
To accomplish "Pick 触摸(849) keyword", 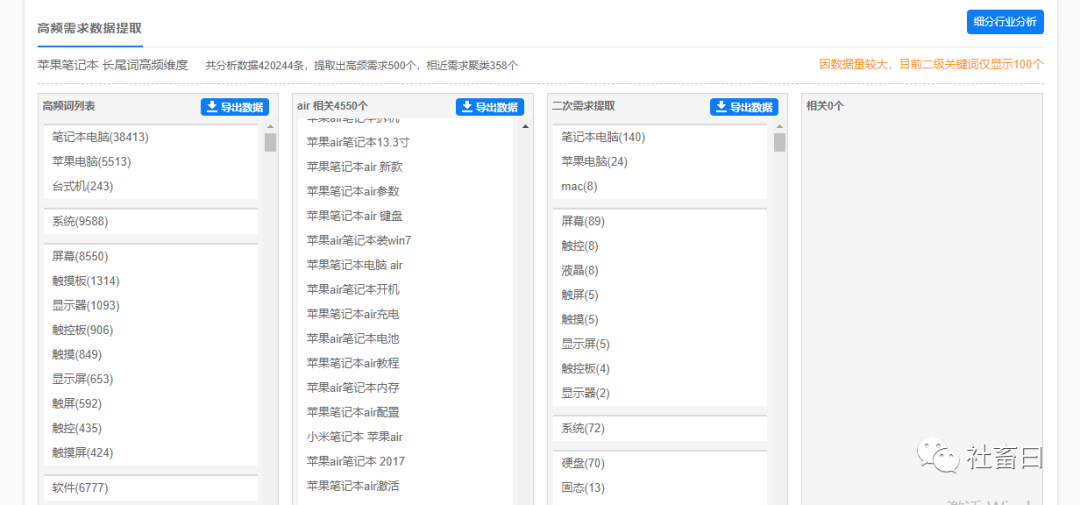I will 77,355.
